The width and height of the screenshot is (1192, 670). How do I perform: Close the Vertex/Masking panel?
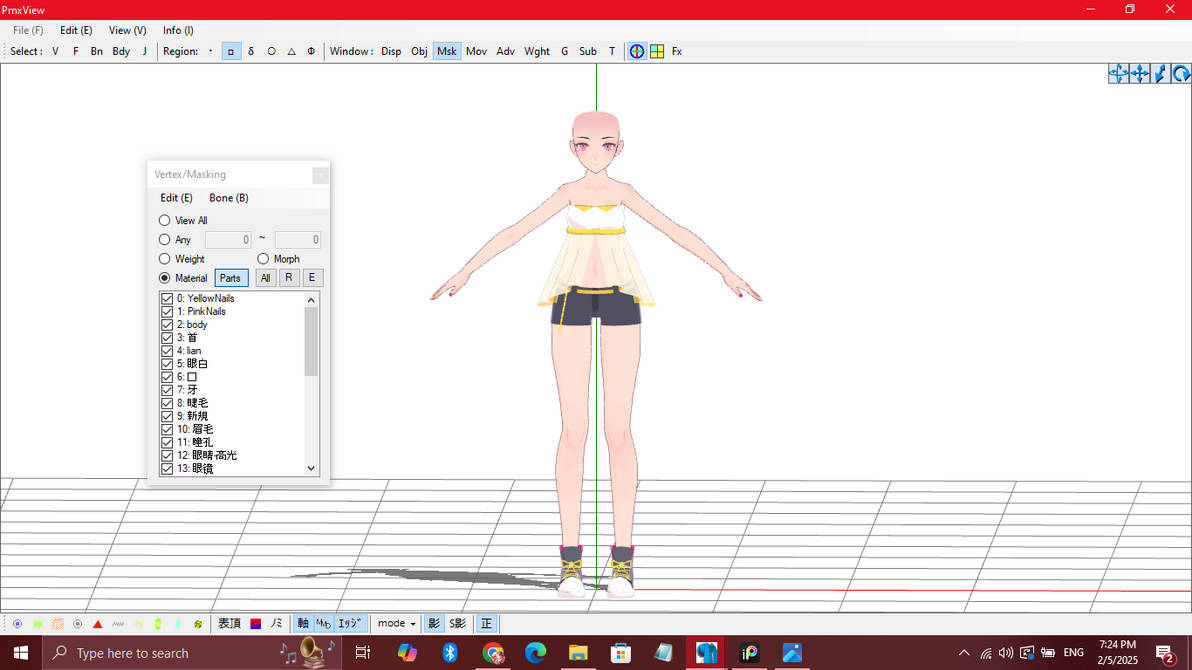coord(320,175)
